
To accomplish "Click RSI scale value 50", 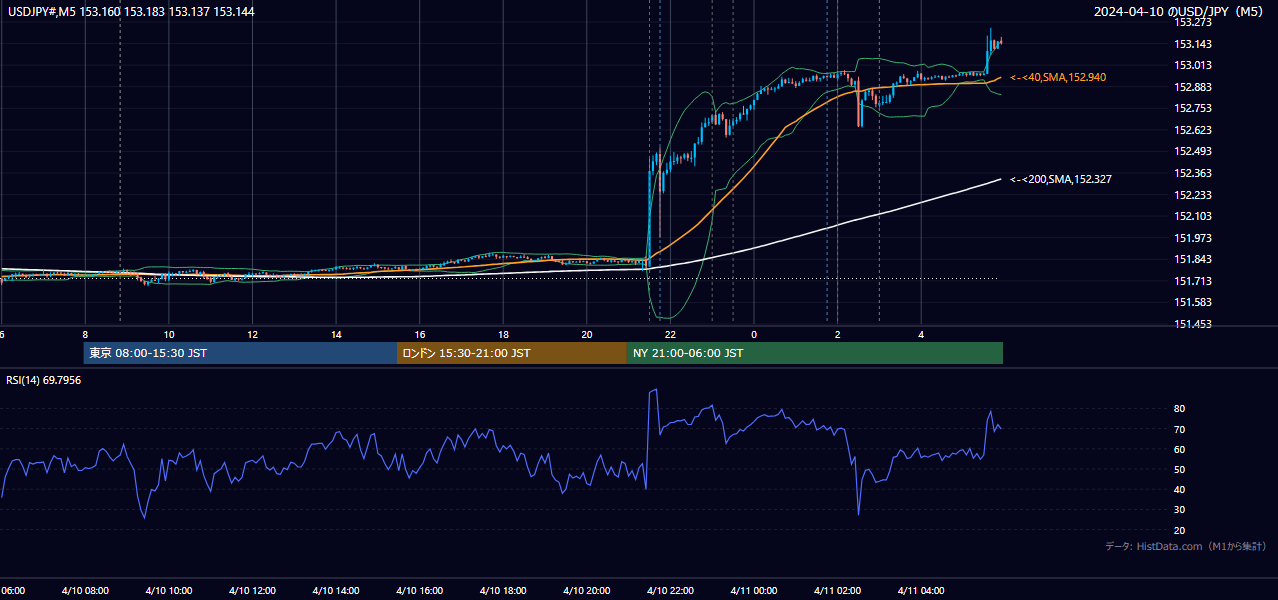I will (1179, 469).
